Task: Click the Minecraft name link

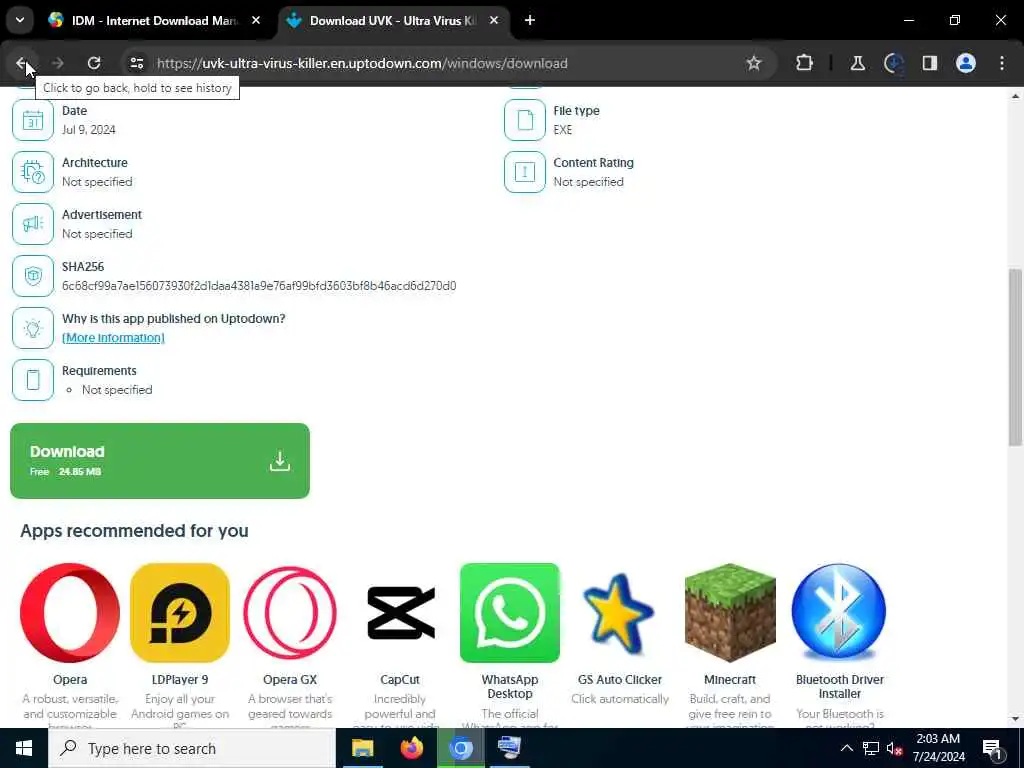Action: 729,679
